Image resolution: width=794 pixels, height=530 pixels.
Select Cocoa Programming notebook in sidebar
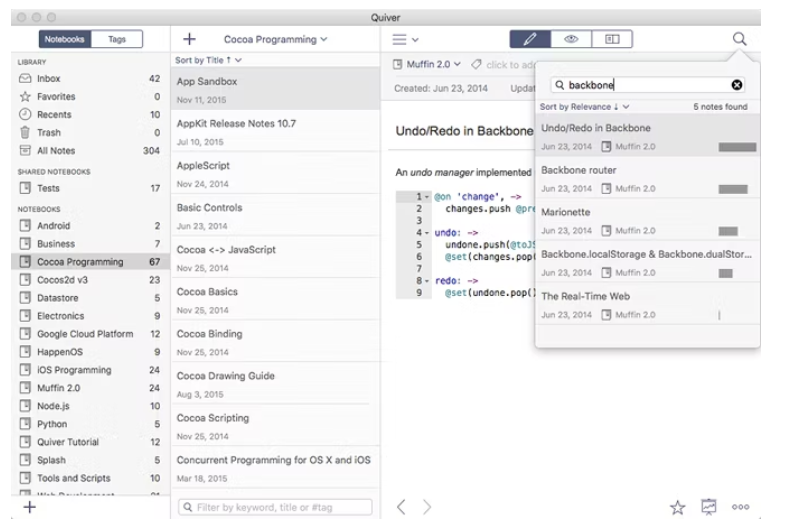pyautogui.click(x=90, y=262)
